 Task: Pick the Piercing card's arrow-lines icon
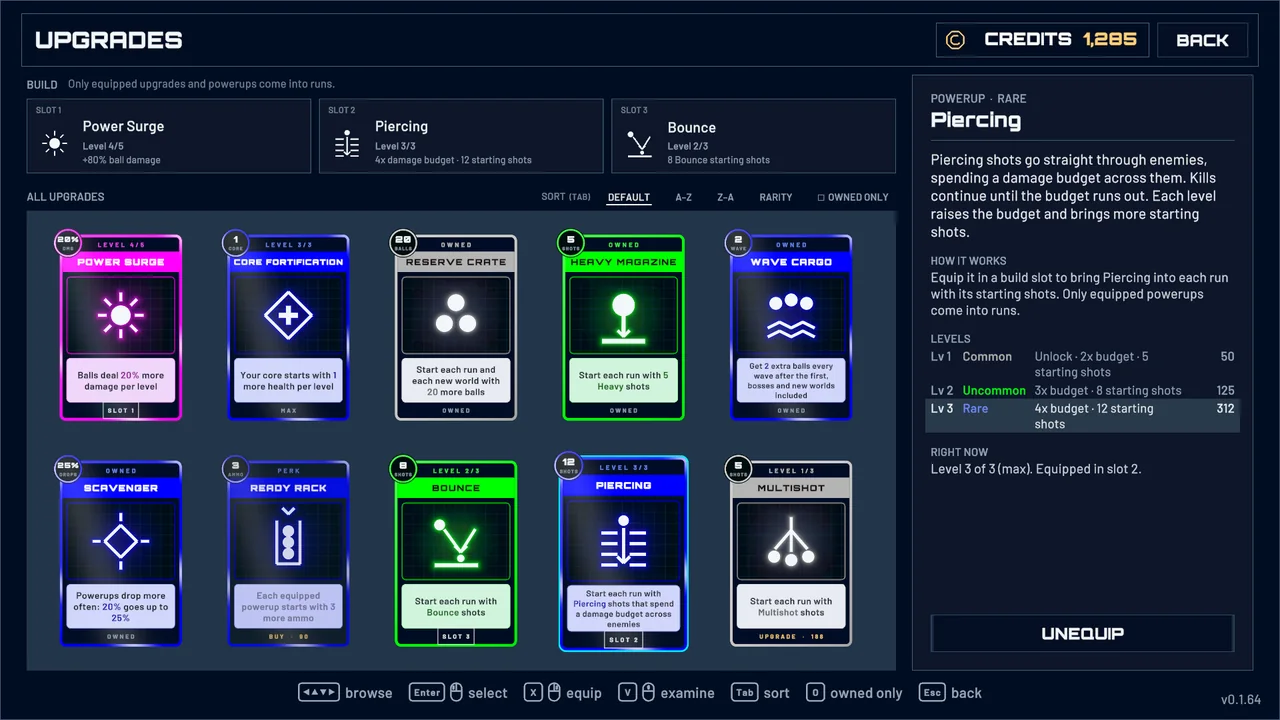click(623, 541)
